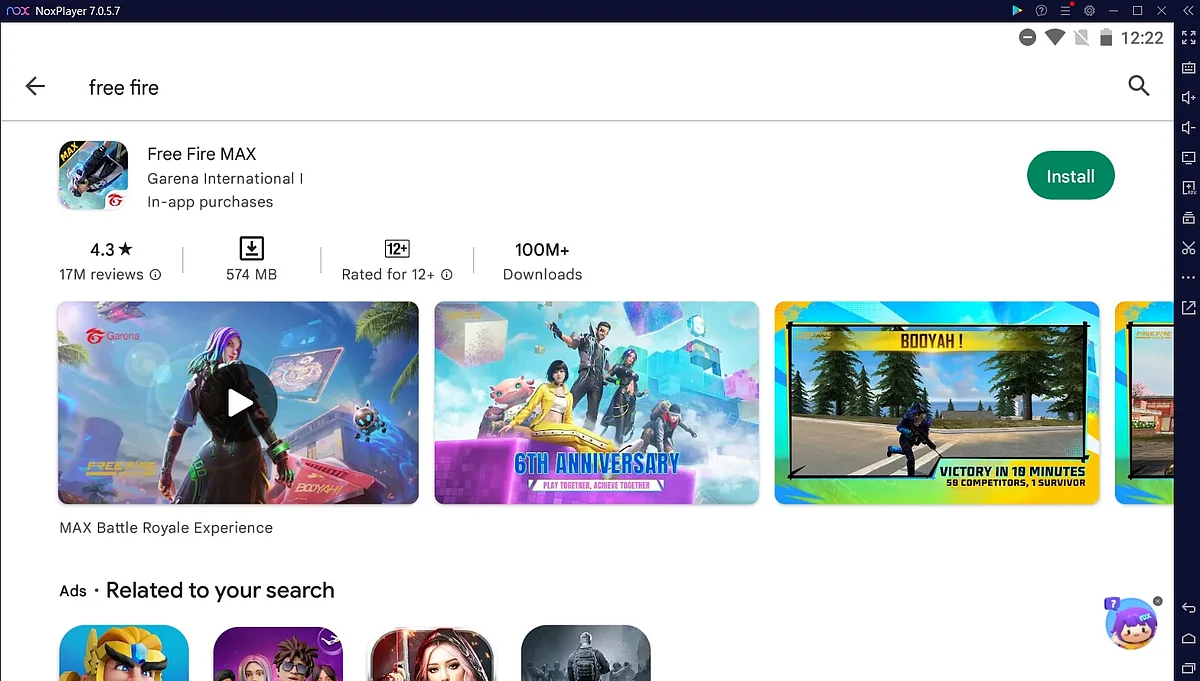
Task: Click the 574 MB download size
Action: [x=252, y=274]
